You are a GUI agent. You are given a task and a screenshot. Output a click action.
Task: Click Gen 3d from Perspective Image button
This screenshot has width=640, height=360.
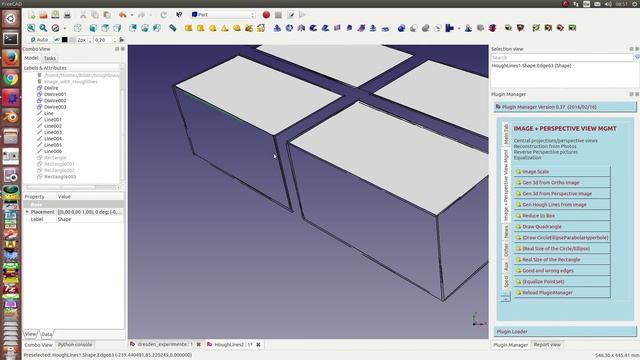[x=562, y=193]
